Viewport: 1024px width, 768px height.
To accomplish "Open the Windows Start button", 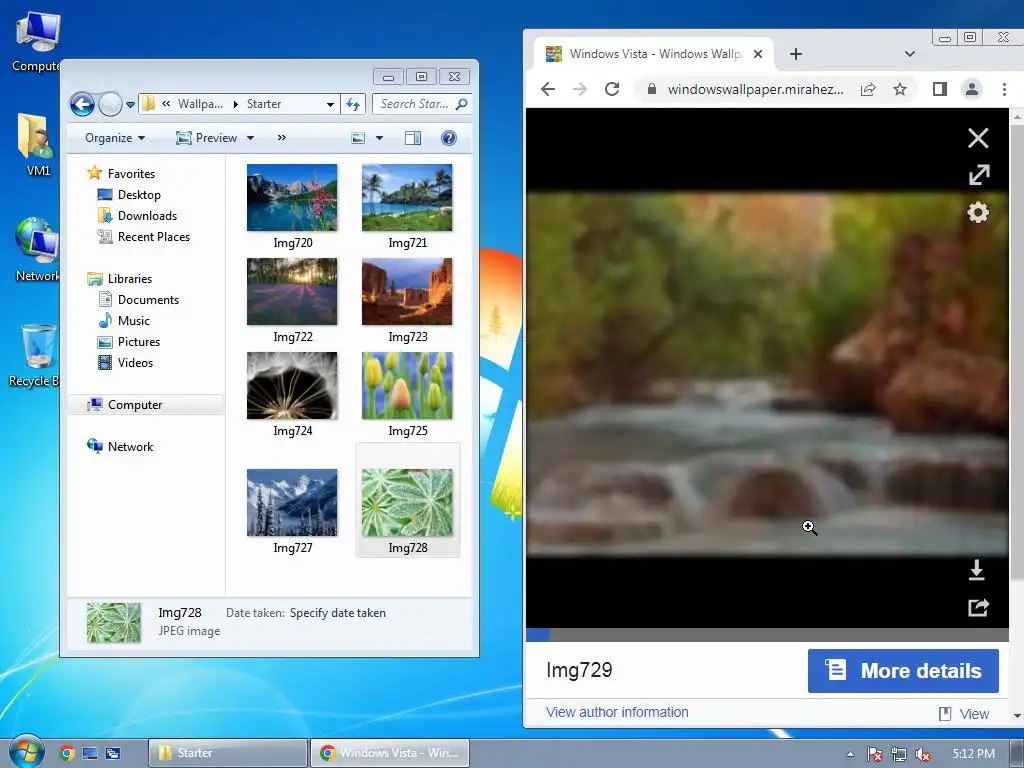I will (25, 751).
